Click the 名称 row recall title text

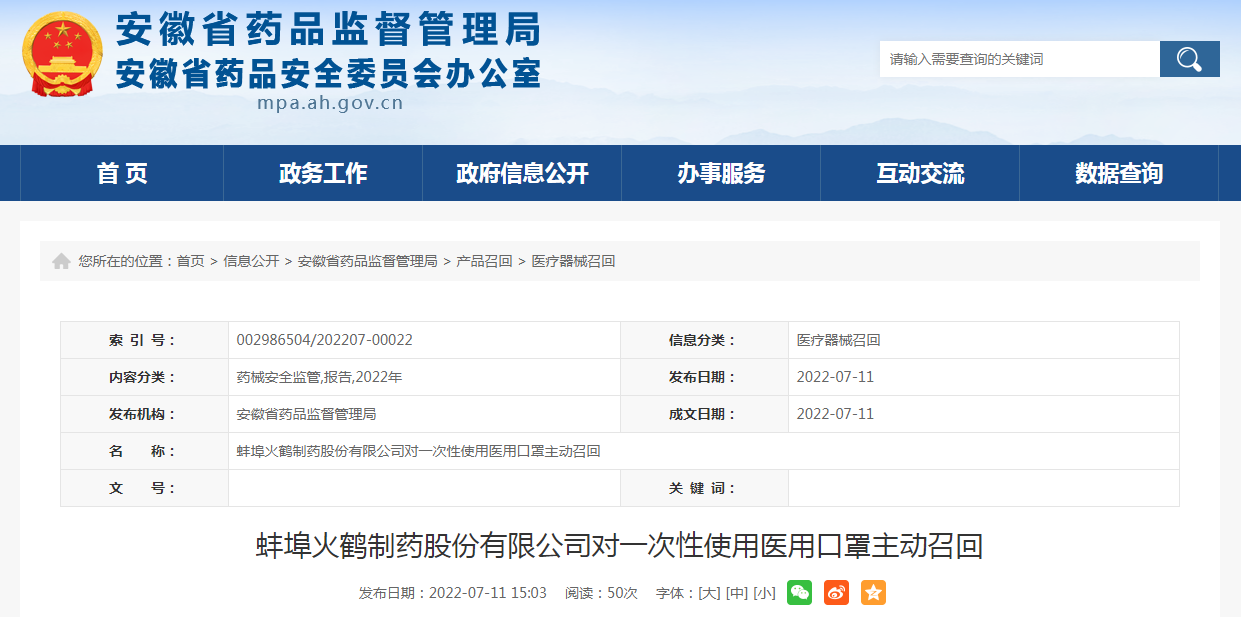[418, 451]
